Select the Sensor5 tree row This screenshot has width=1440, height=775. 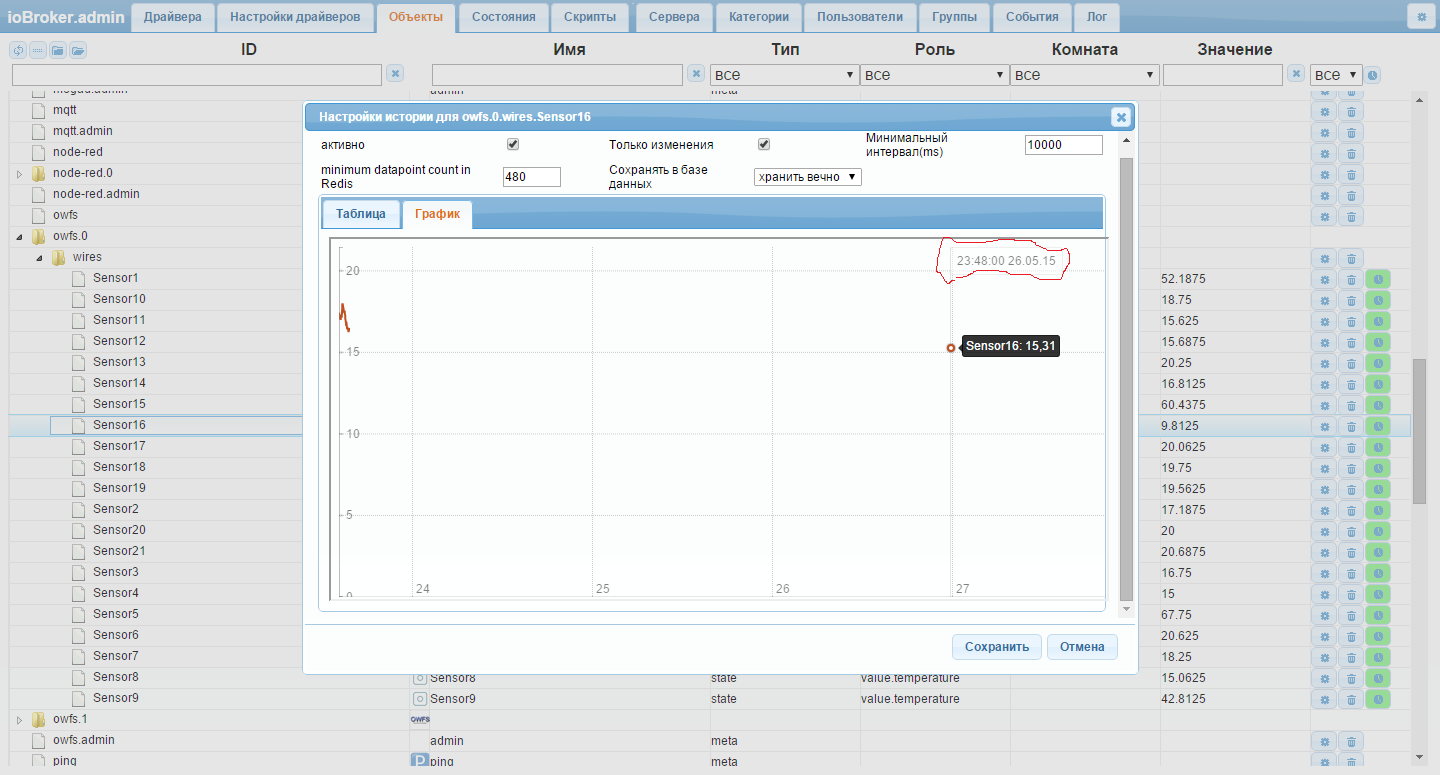pyautogui.click(x=115, y=614)
